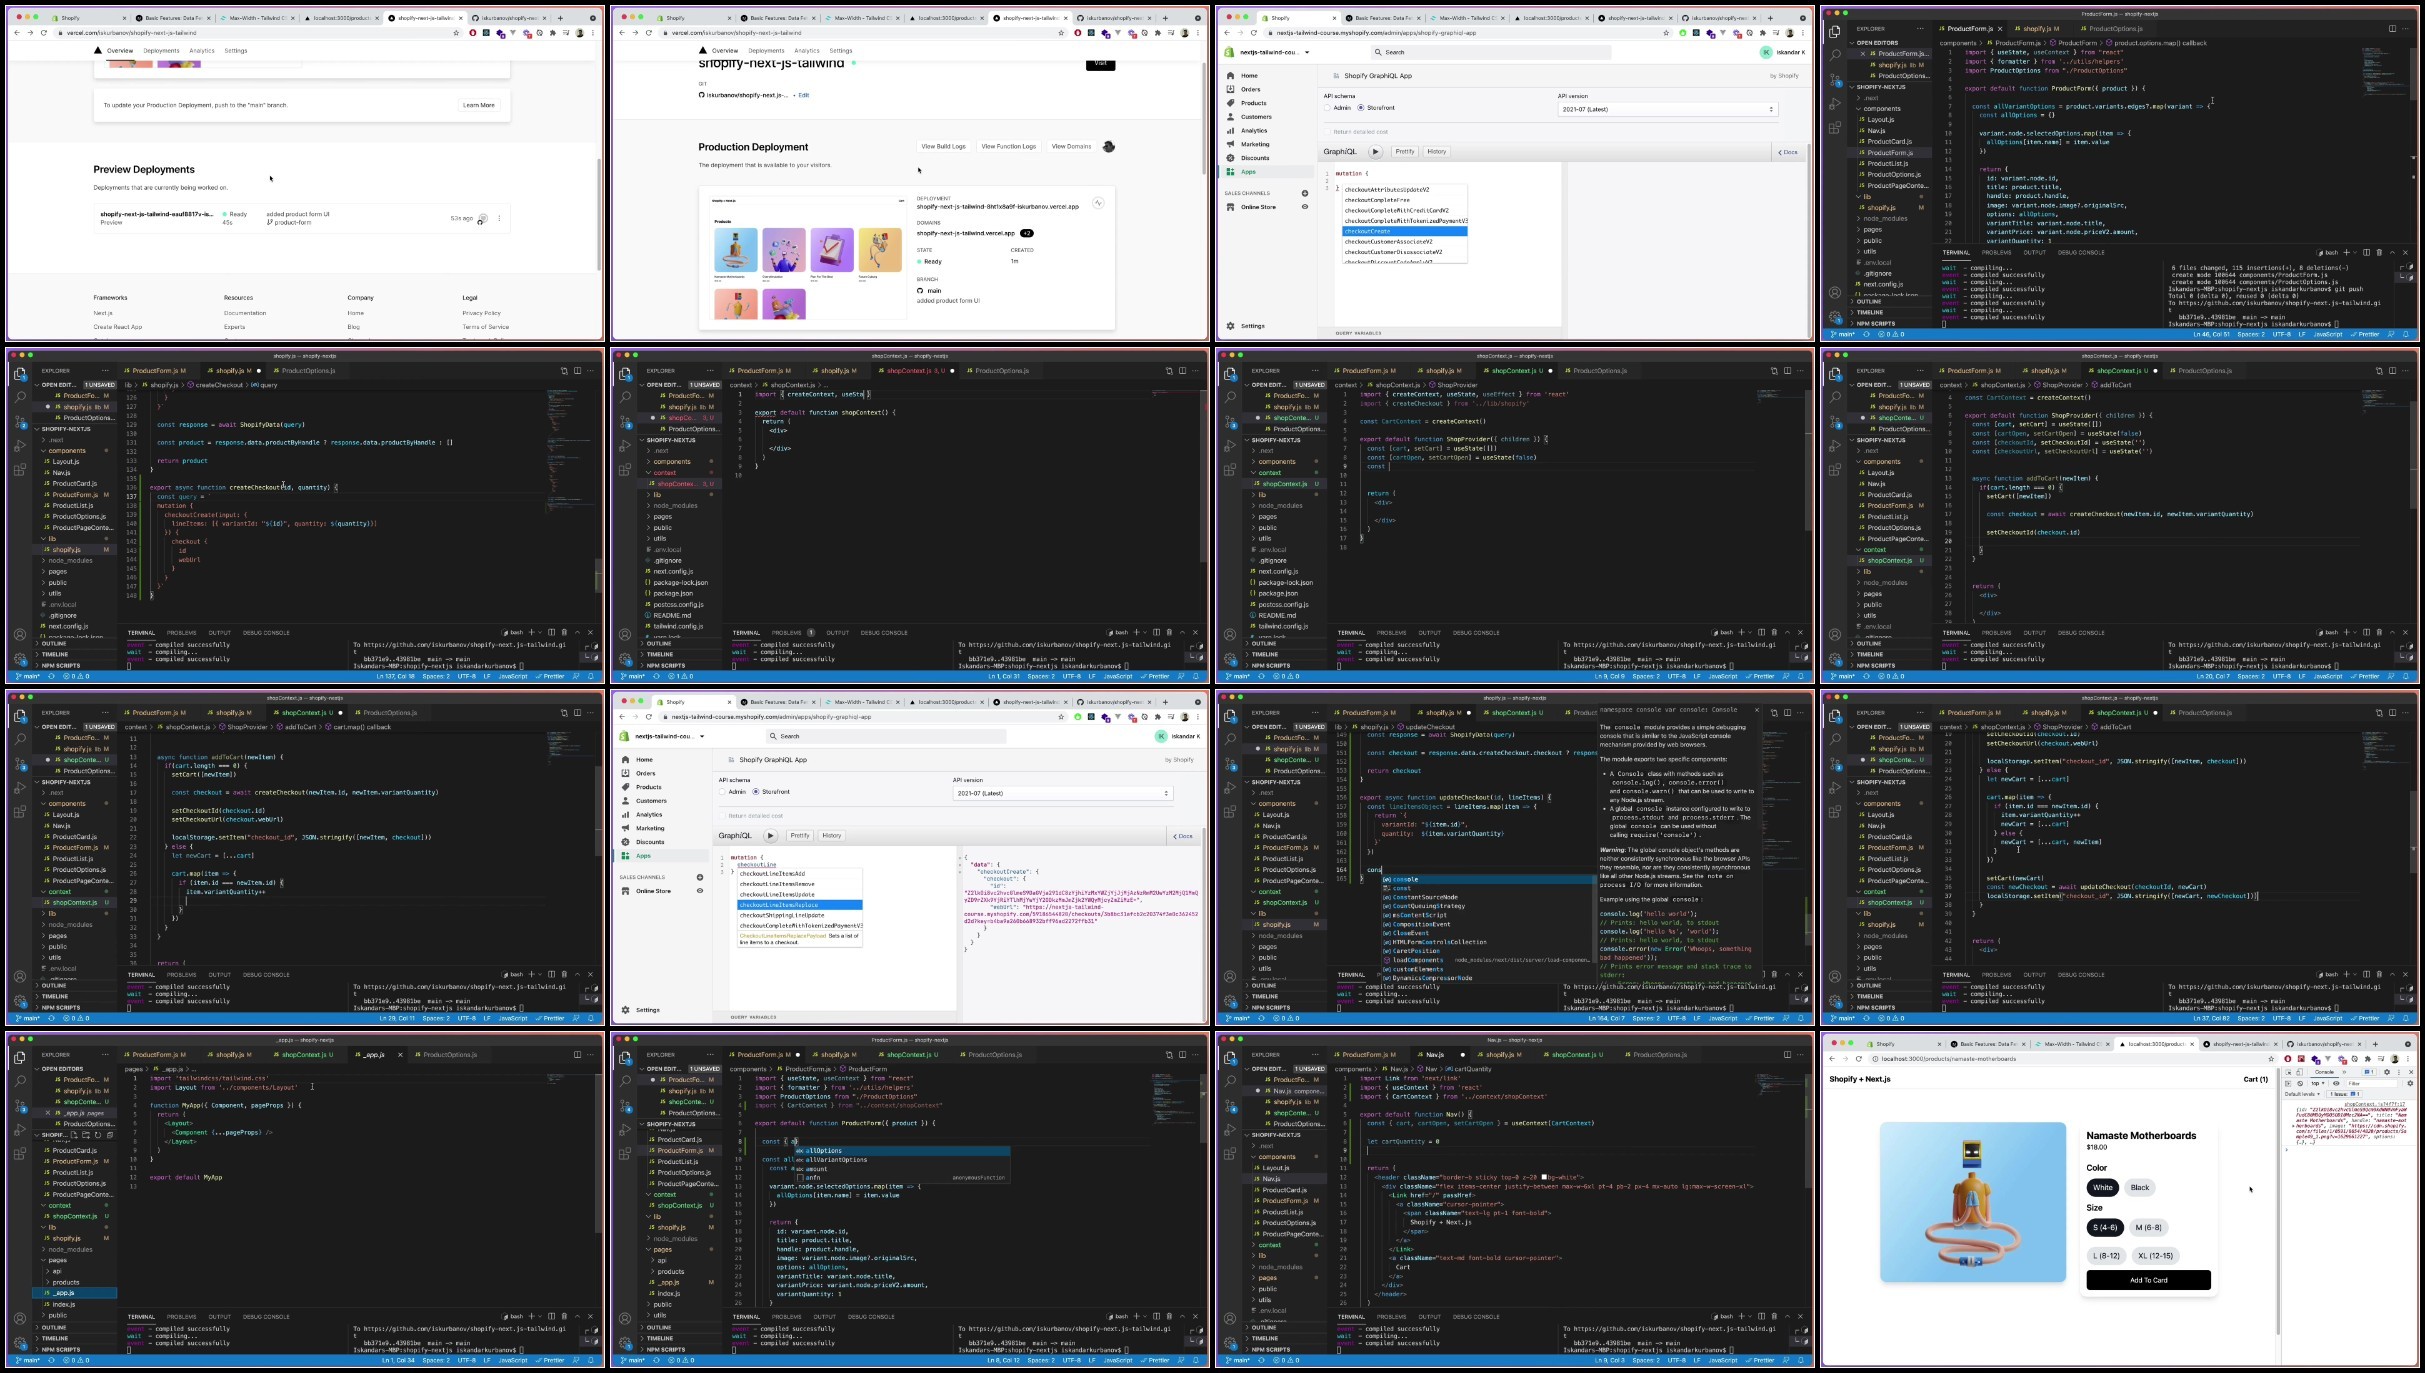Open preview deployment three-dot options menu
Screen dimensions: 2425x1373
(499, 218)
